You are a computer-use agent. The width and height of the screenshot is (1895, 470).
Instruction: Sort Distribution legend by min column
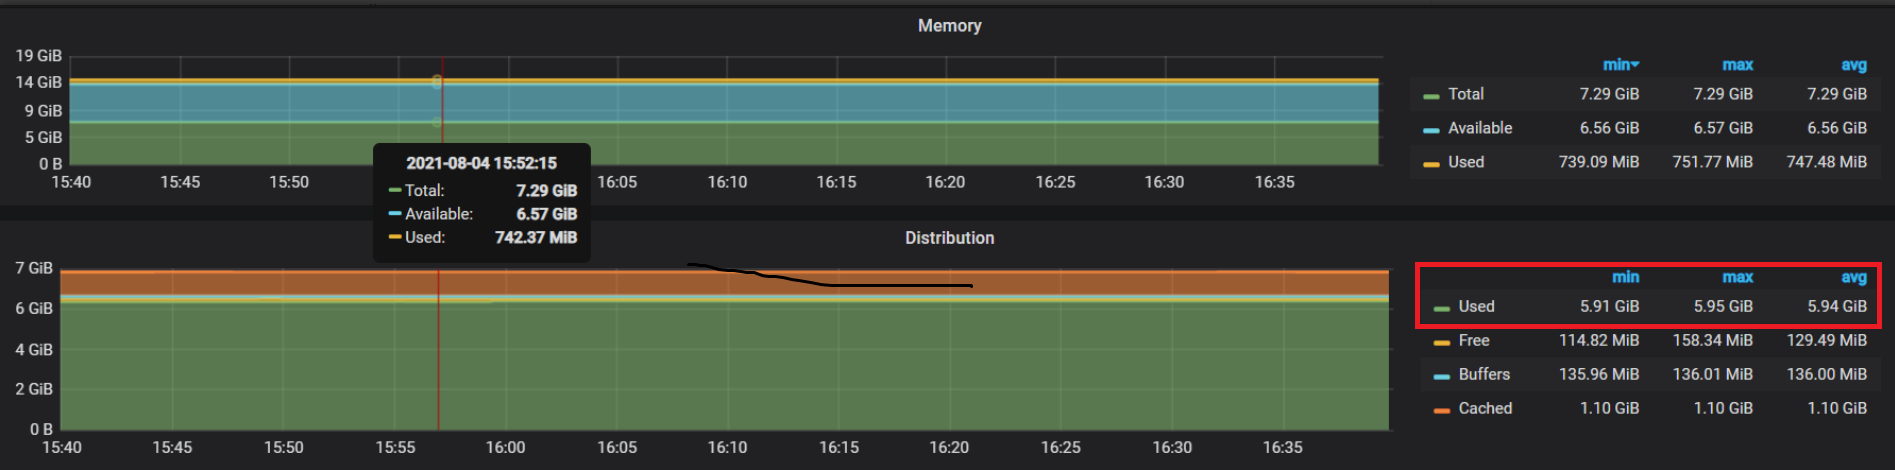click(1625, 277)
